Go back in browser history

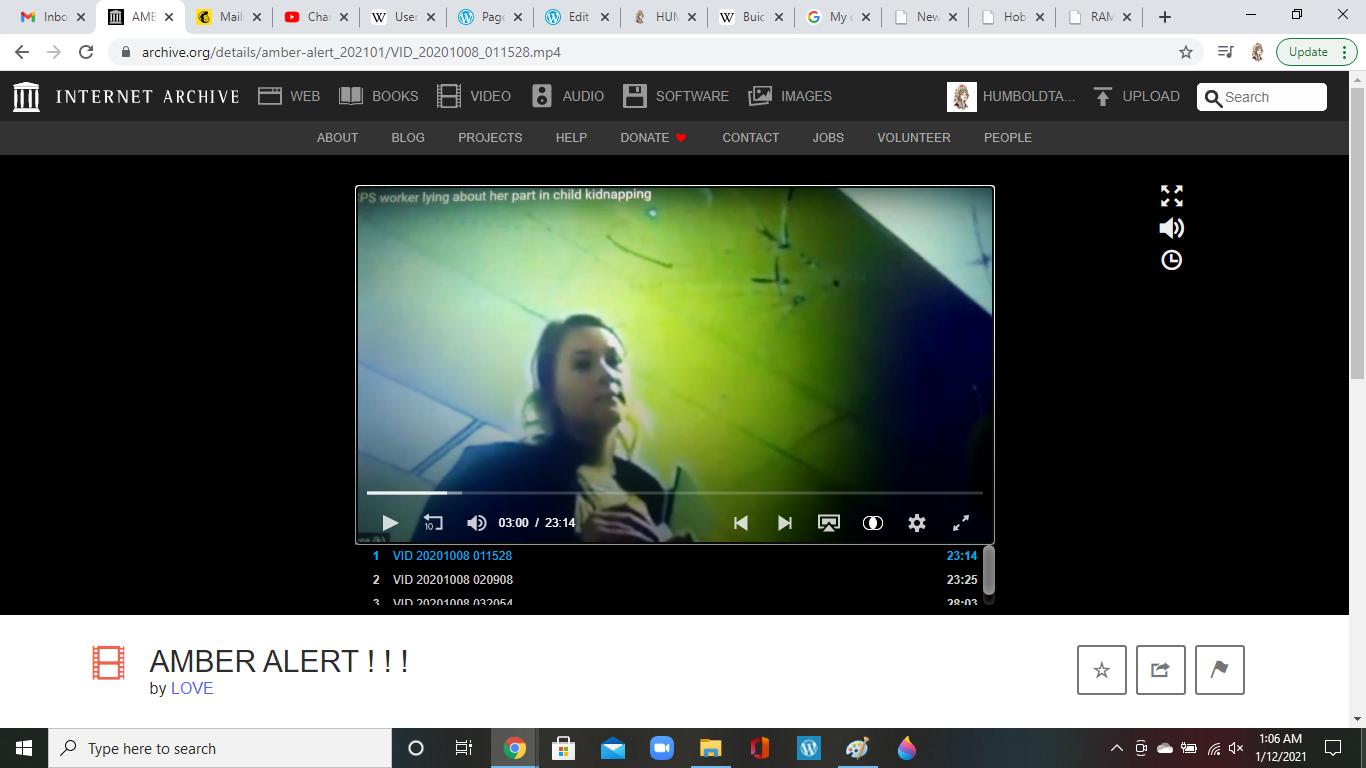click(x=22, y=52)
